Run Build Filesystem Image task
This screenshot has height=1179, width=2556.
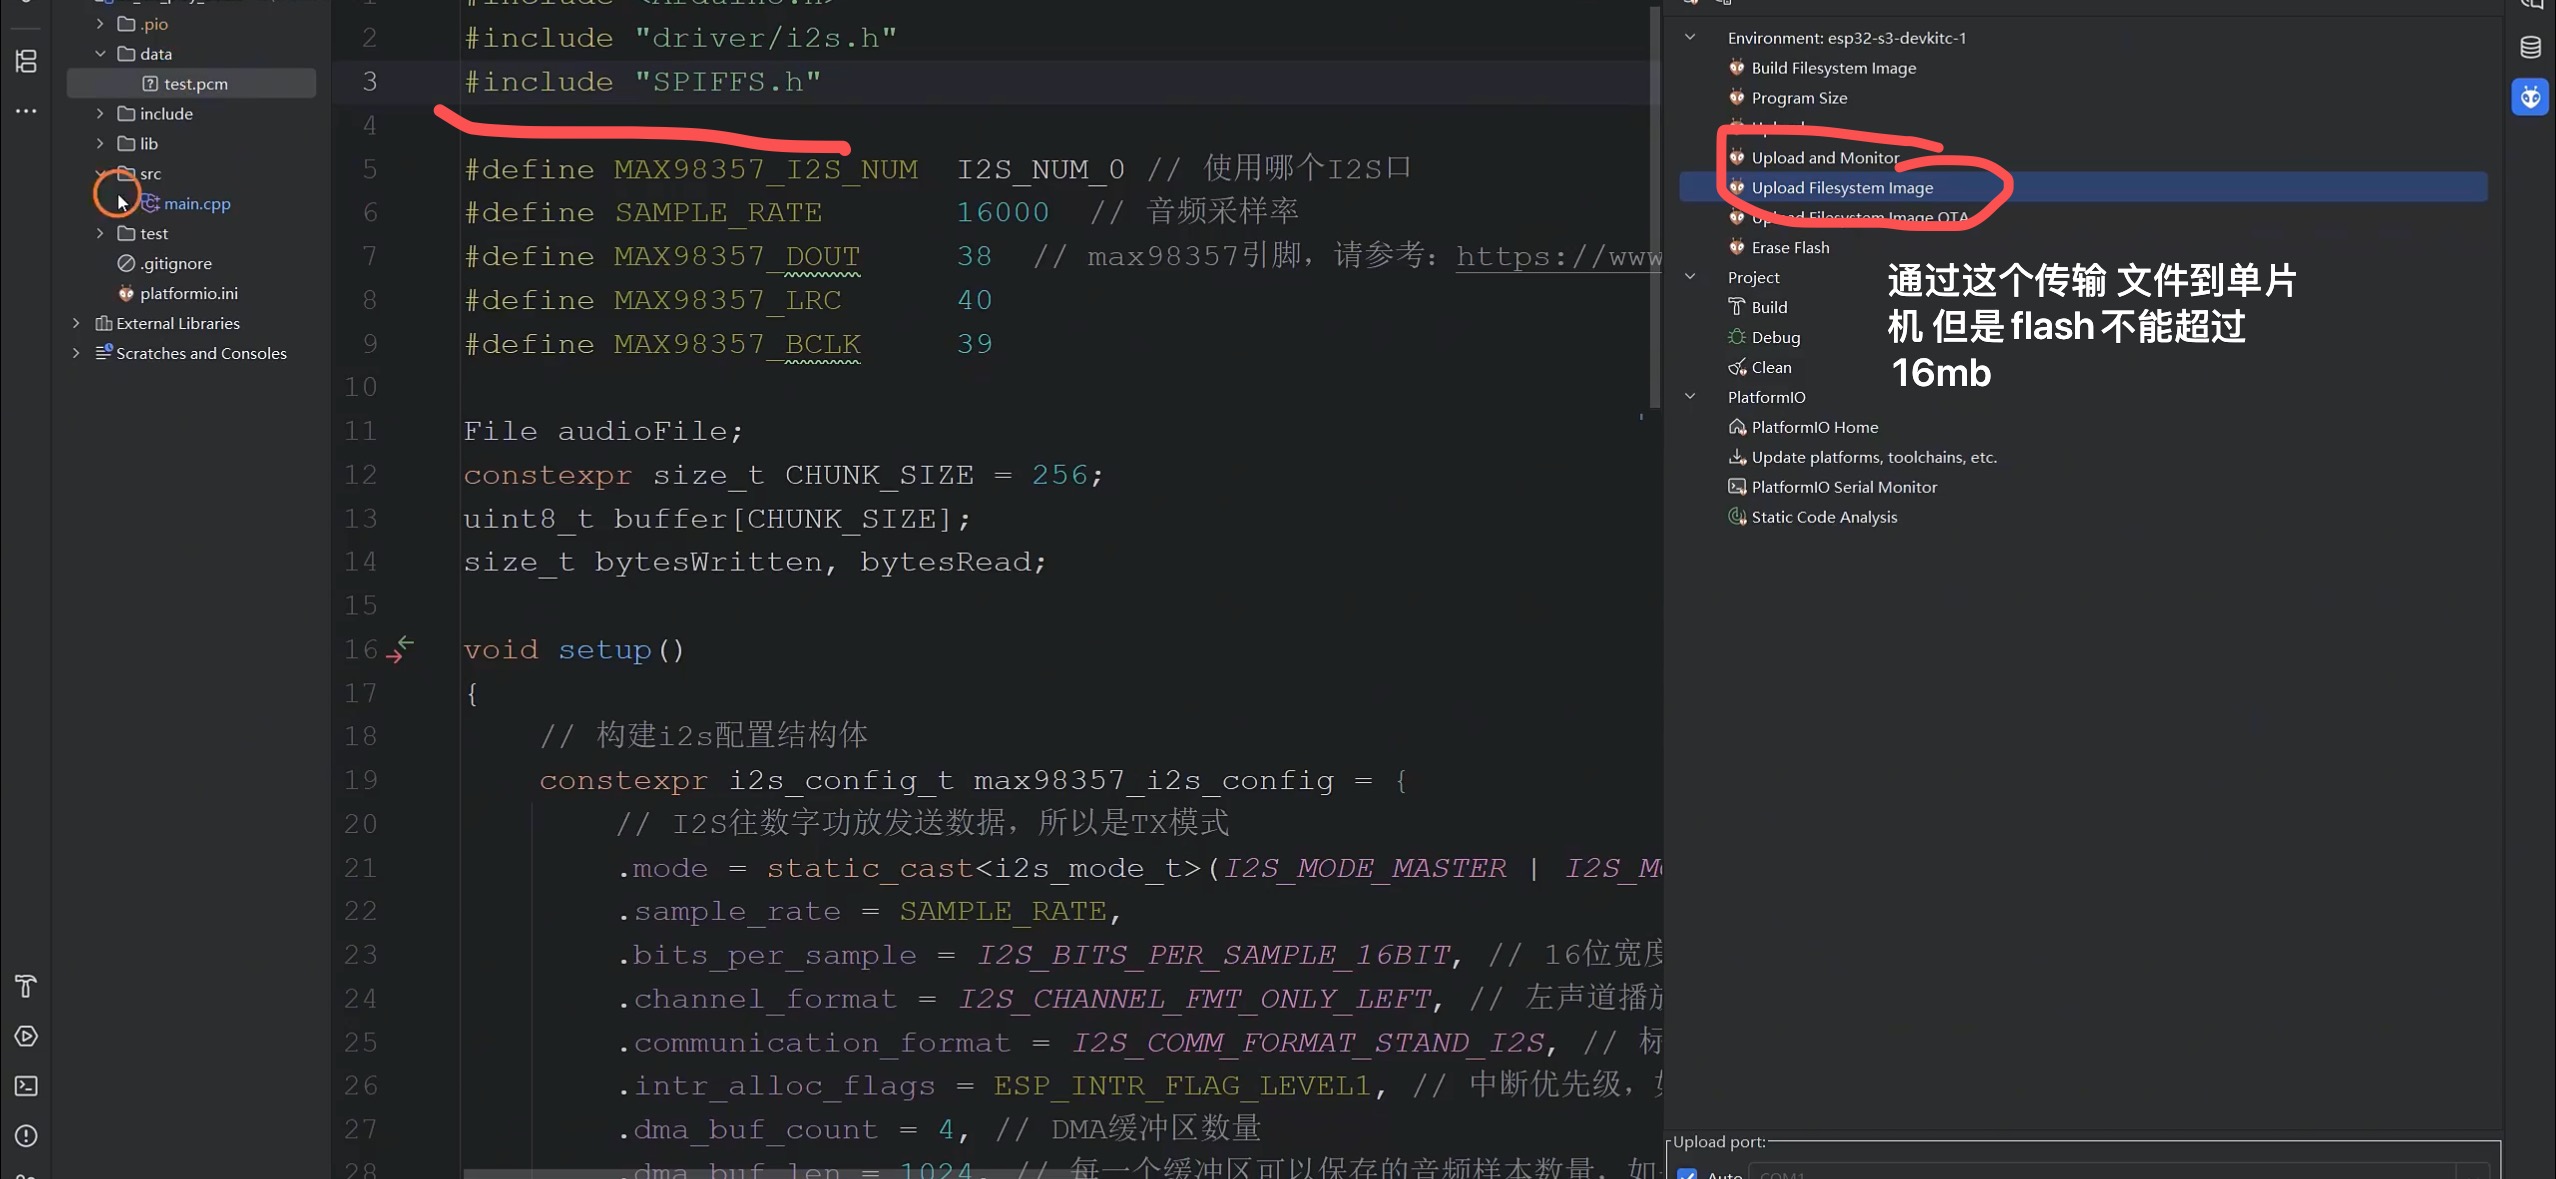[x=1832, y=68]
